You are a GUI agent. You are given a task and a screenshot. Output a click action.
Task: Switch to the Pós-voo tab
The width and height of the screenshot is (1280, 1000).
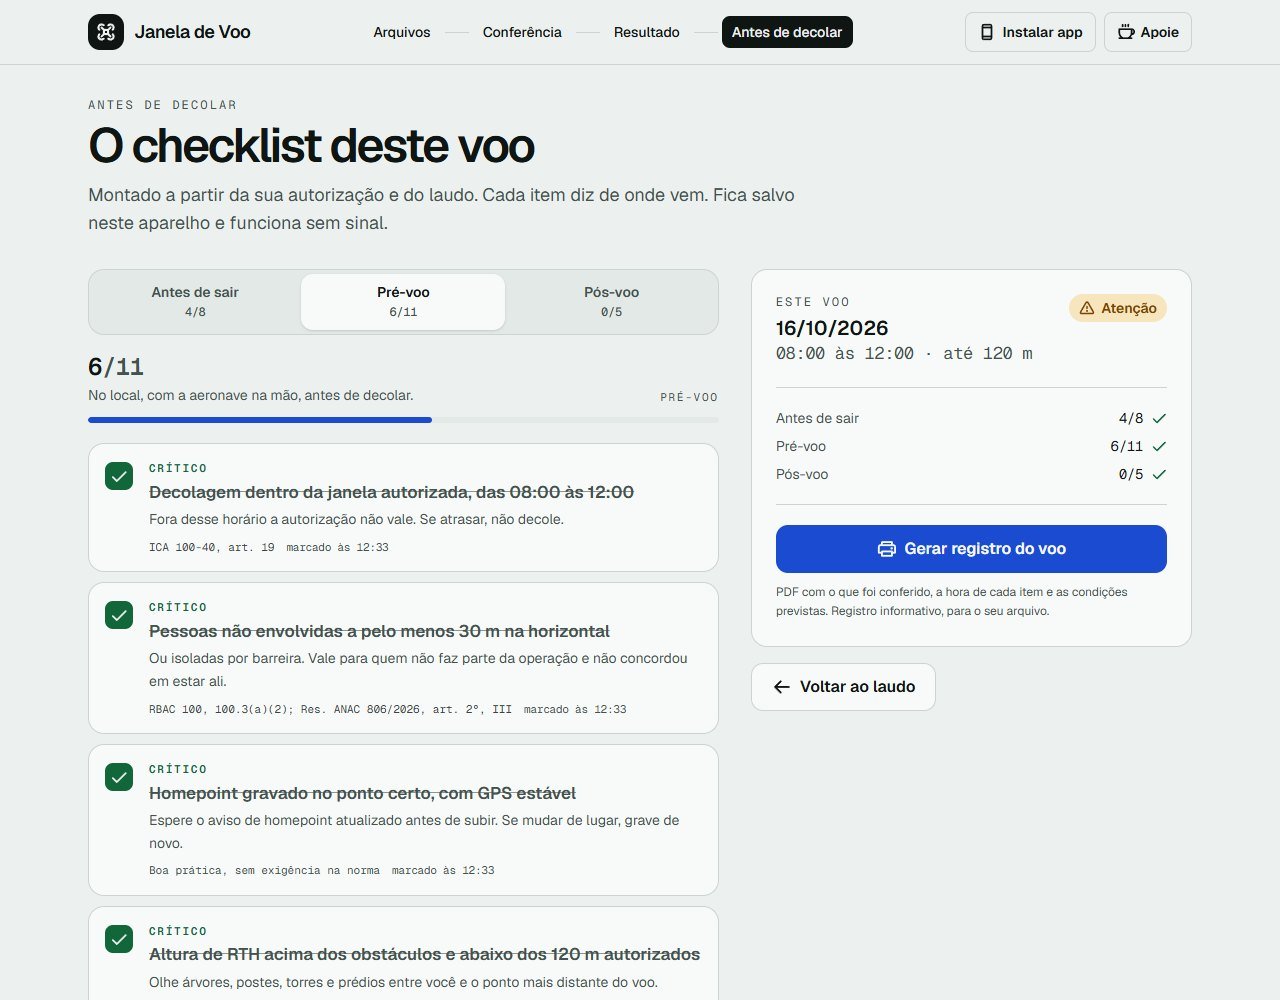click(611, 302)
